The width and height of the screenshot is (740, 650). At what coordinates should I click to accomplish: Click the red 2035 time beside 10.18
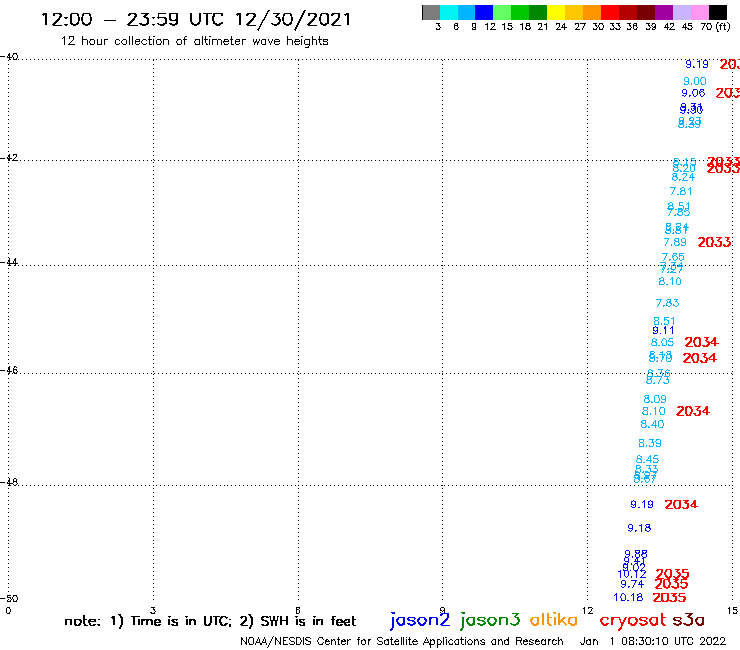click(669, 598)
